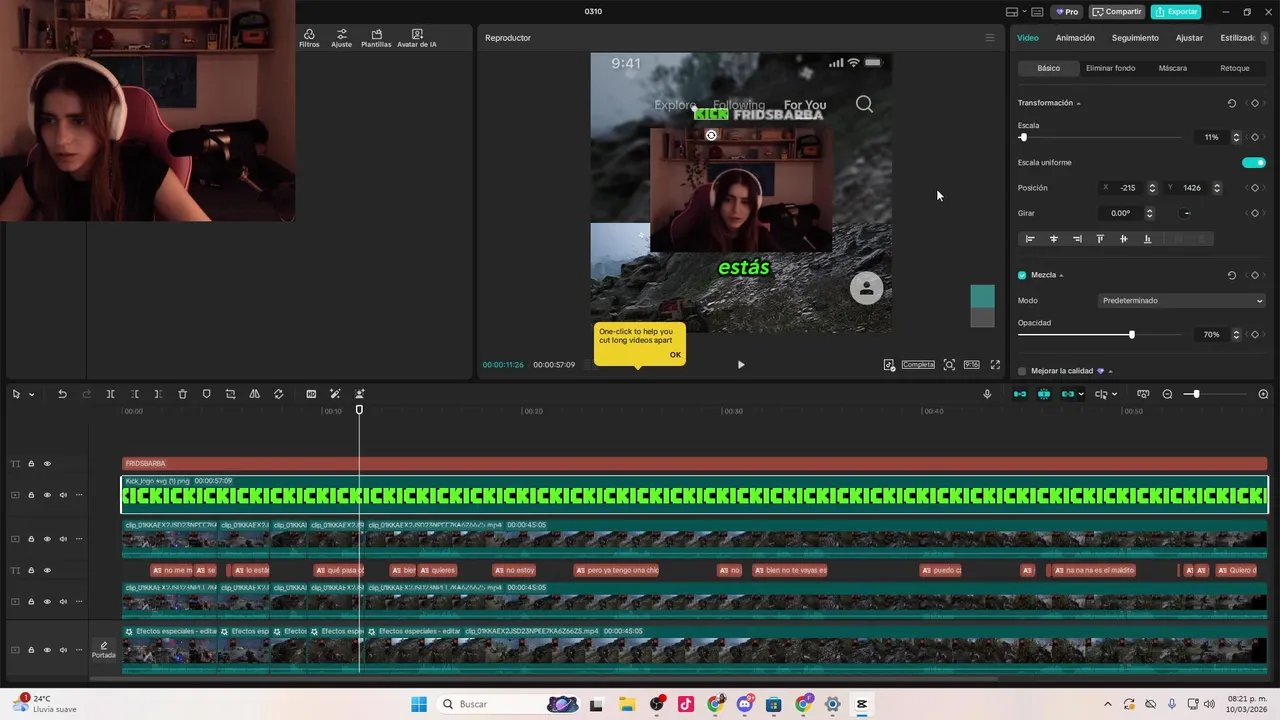Viewport: 1280px width, 720px height.
Task: Click align top icon in position row
Action: pyautogui.click(x=1100, y=239)
